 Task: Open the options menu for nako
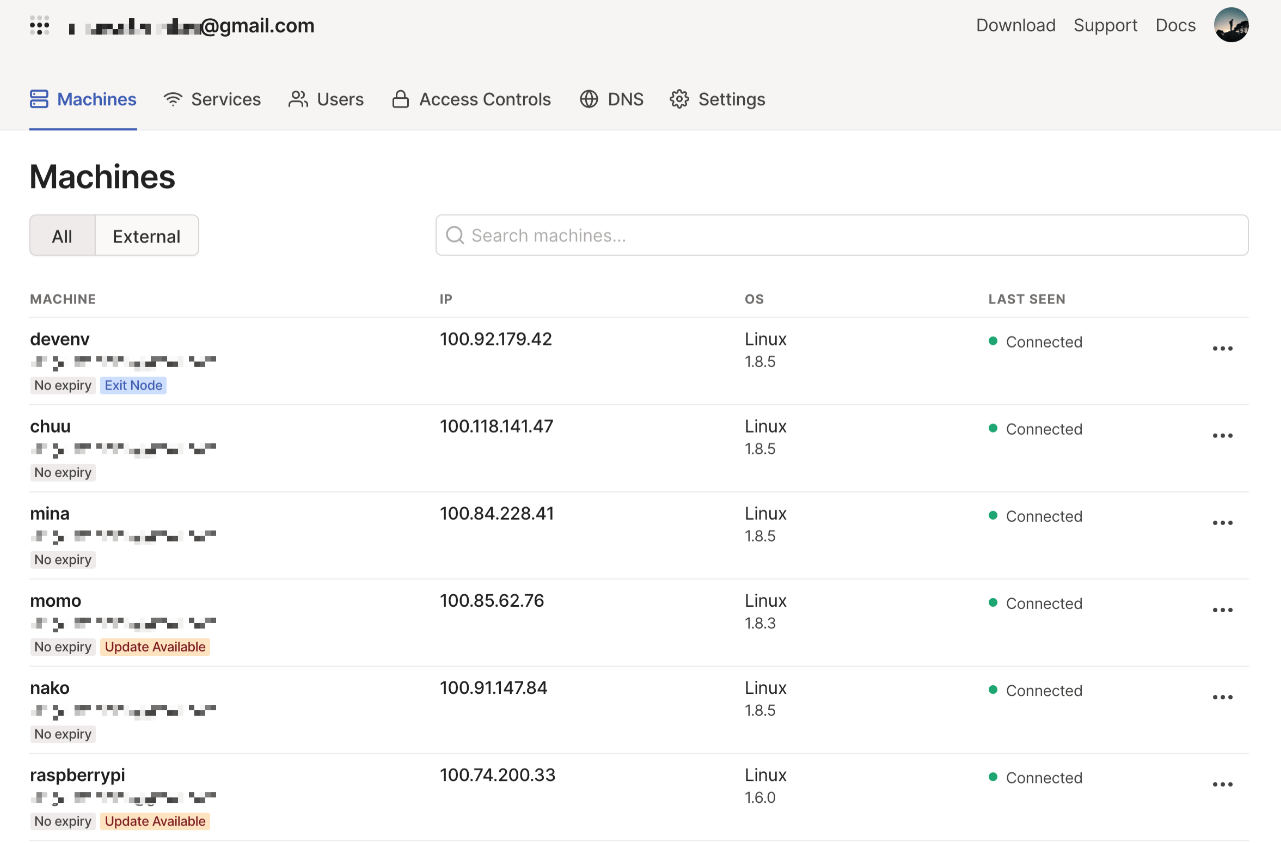coord(1222,697)
